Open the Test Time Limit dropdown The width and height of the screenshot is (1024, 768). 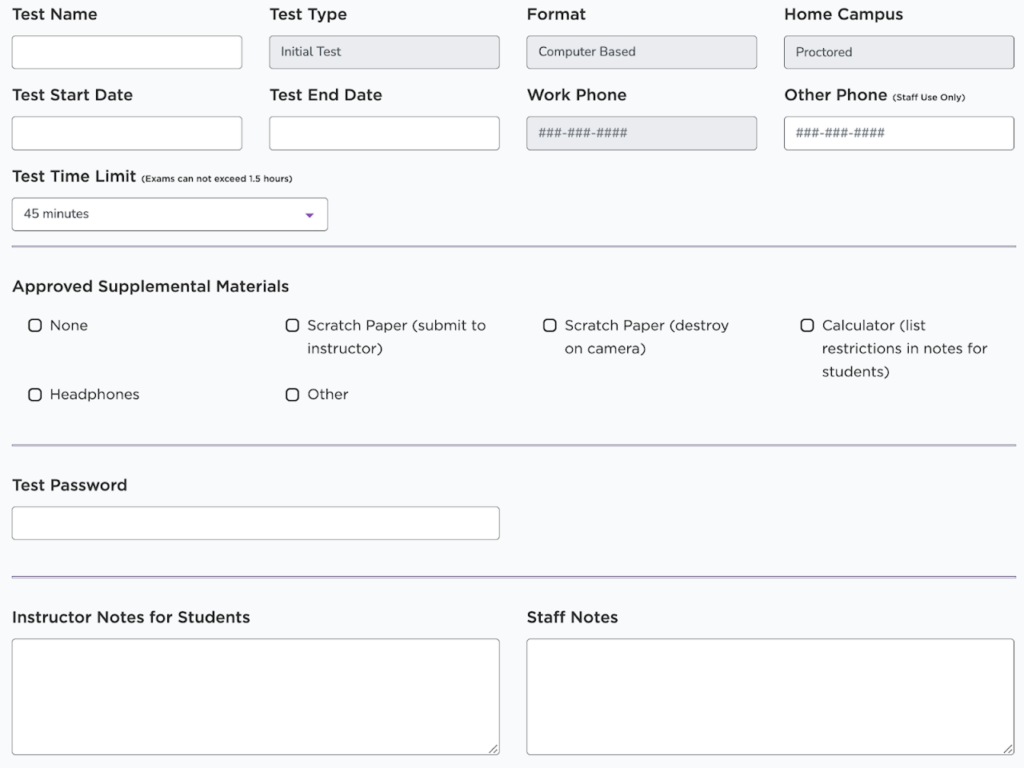(169, 214)
